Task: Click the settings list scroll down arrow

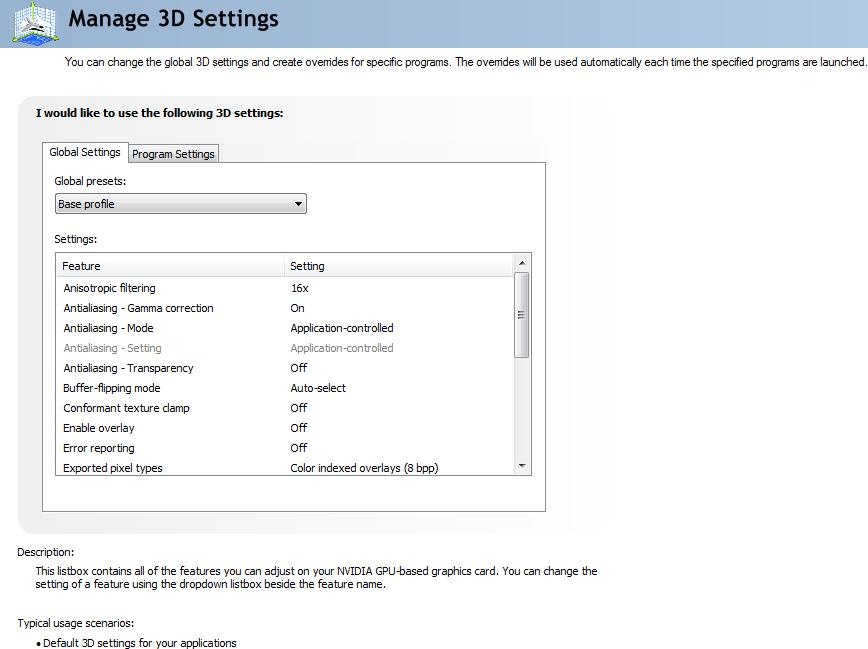Action: click(521, 466)
